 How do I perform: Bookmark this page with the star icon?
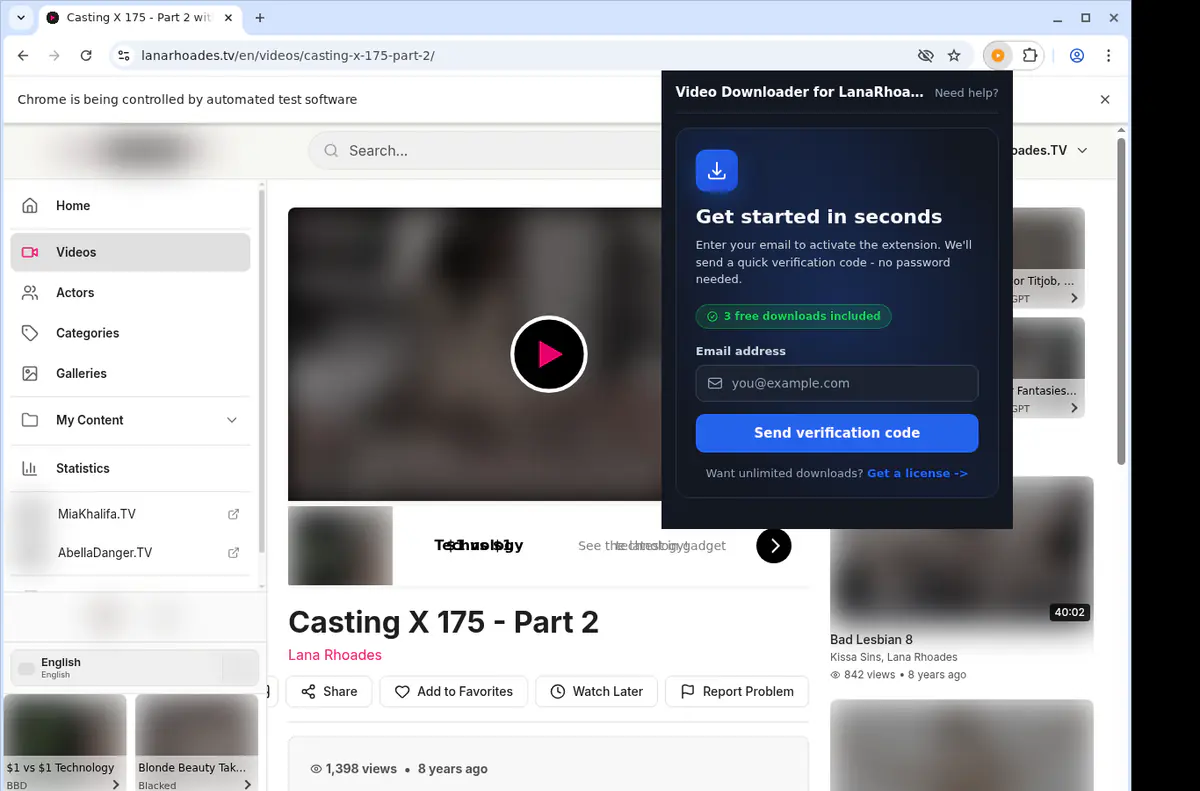[954, 56]
